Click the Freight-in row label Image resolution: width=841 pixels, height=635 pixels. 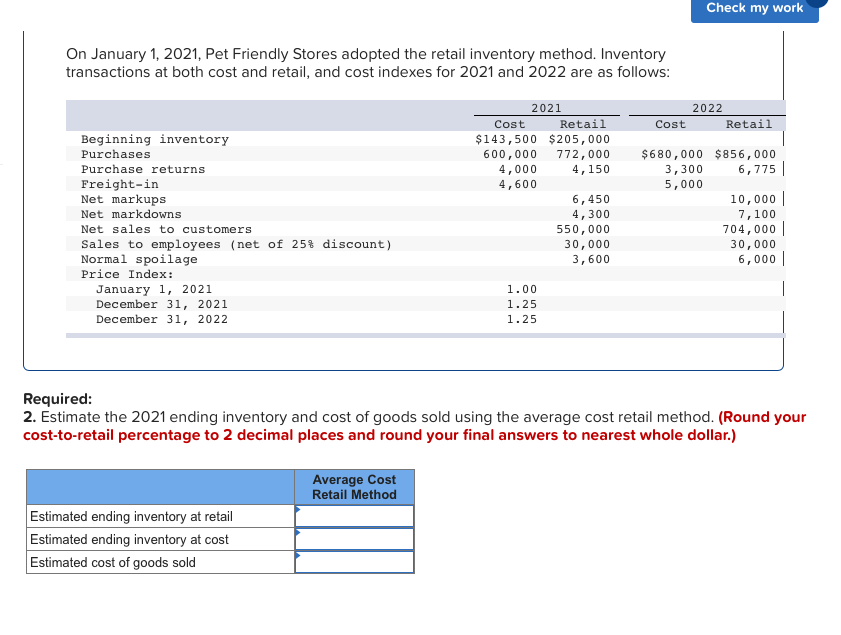pyautogui.click(x=120, y=184)
